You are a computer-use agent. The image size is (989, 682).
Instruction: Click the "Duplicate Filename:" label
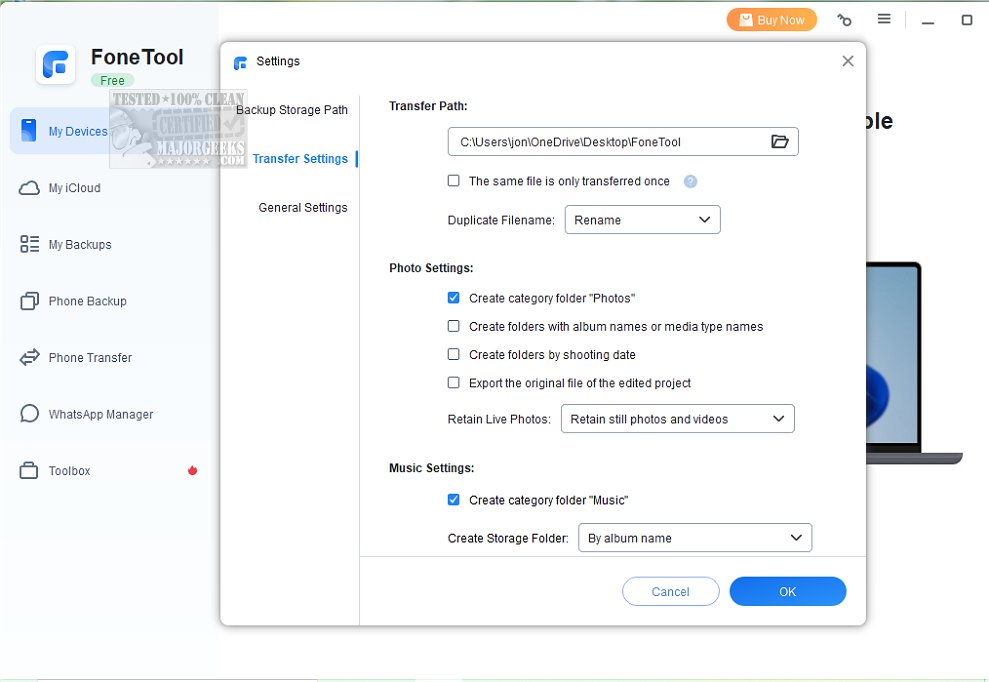(x=501, y=220)
